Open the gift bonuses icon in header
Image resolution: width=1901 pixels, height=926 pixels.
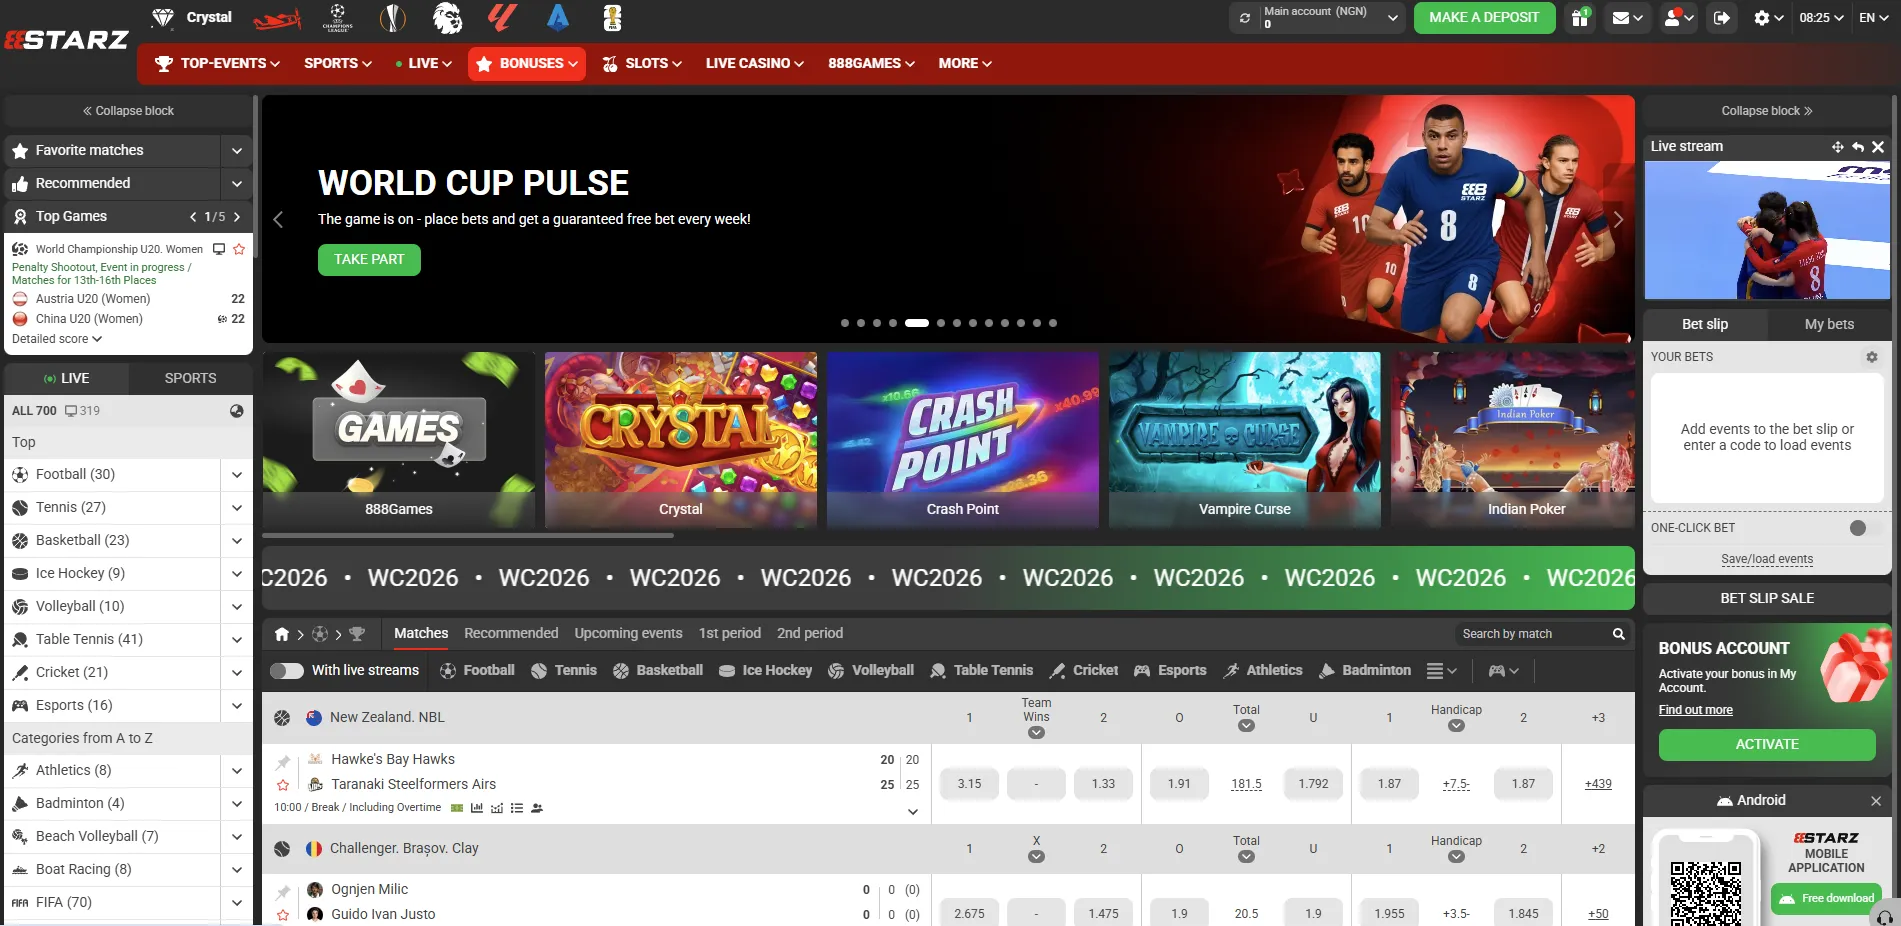(x=1580, y=18)
